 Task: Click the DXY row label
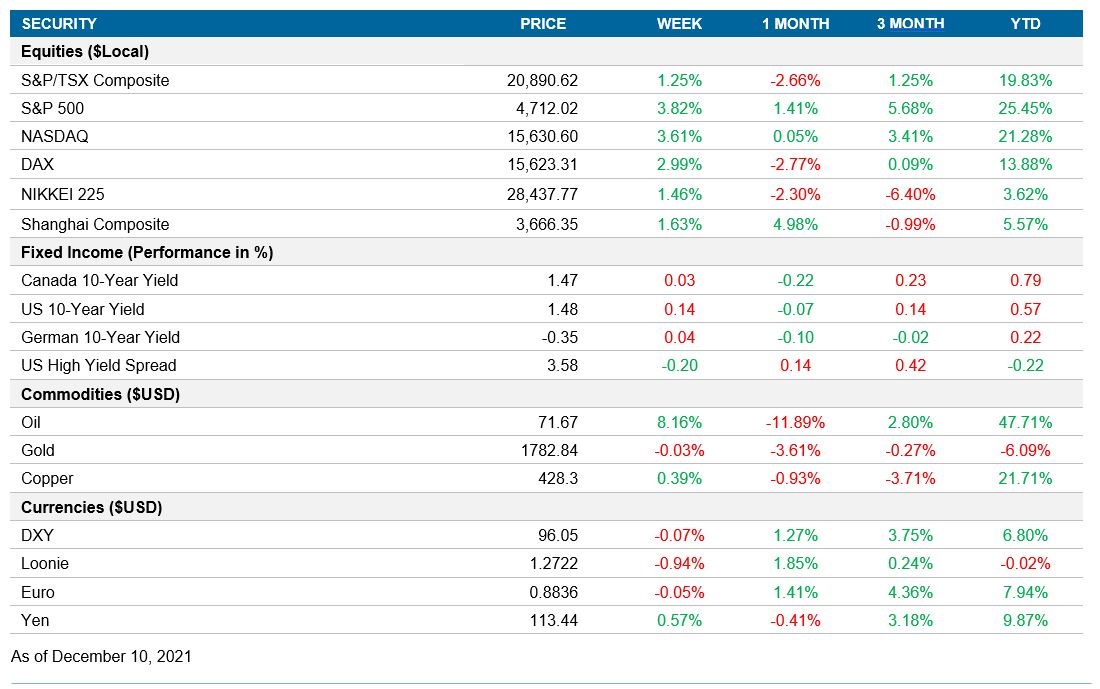coord(37,535)
